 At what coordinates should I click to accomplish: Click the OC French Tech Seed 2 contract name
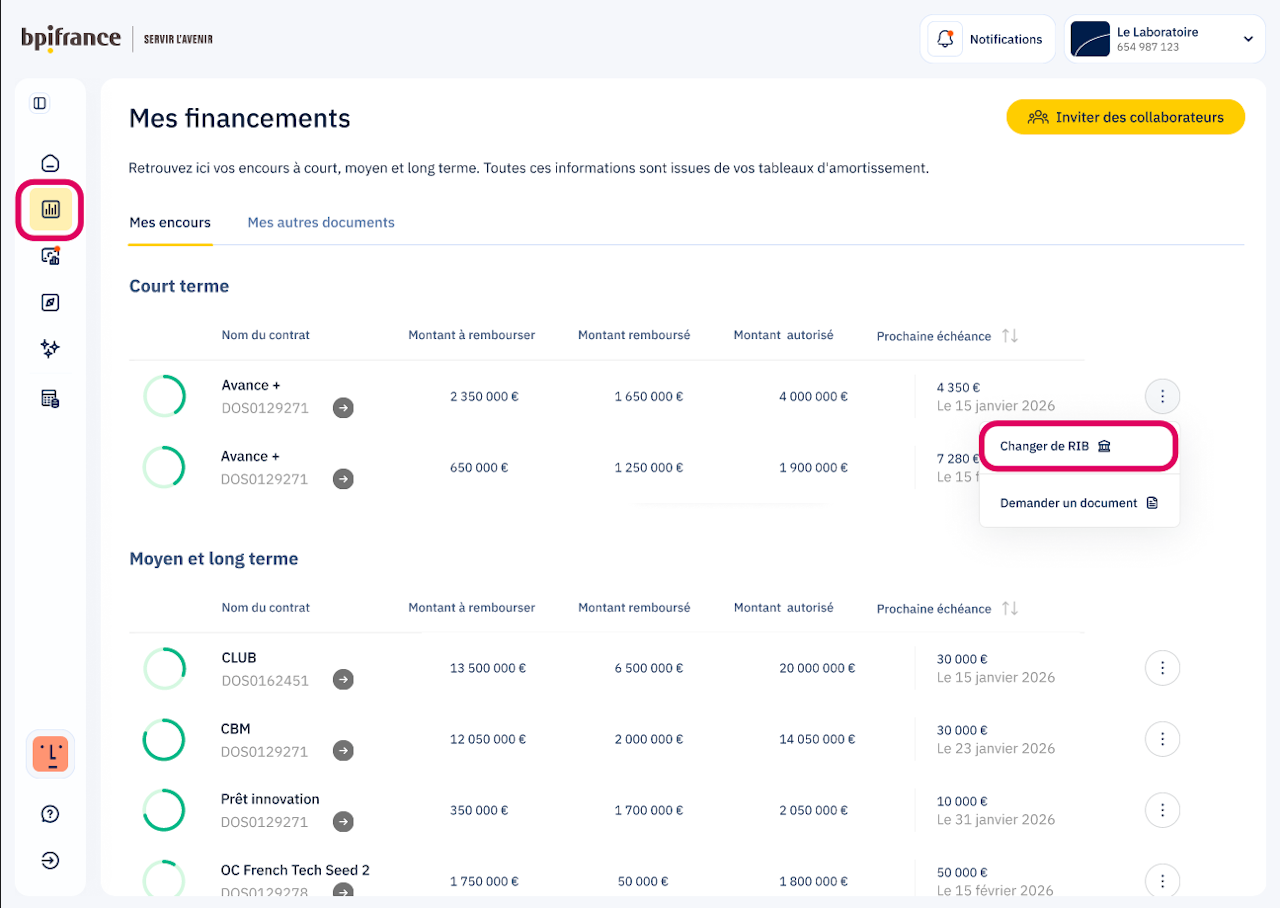pyautogui.click(x=295, y=870)
